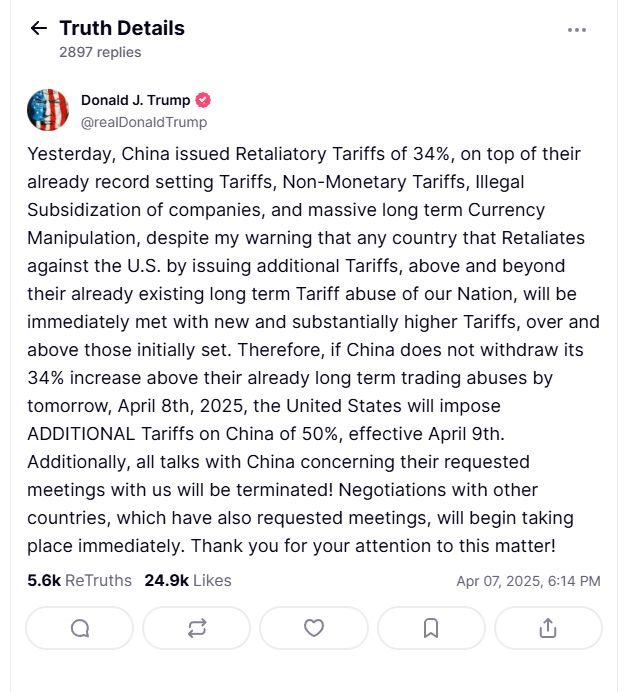Viewport: 624px width, 692px height.
Task: Click the Donald J. Trump display name
Action: tap(135, 100)
